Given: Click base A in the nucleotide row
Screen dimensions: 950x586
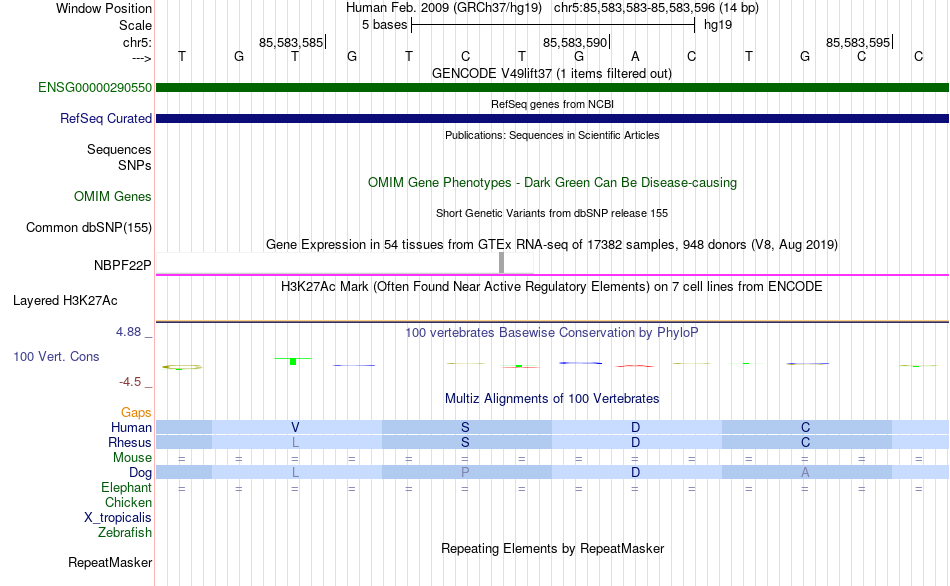Looking at the screenshot, I should pyautogui.click(x=635, y=56).
